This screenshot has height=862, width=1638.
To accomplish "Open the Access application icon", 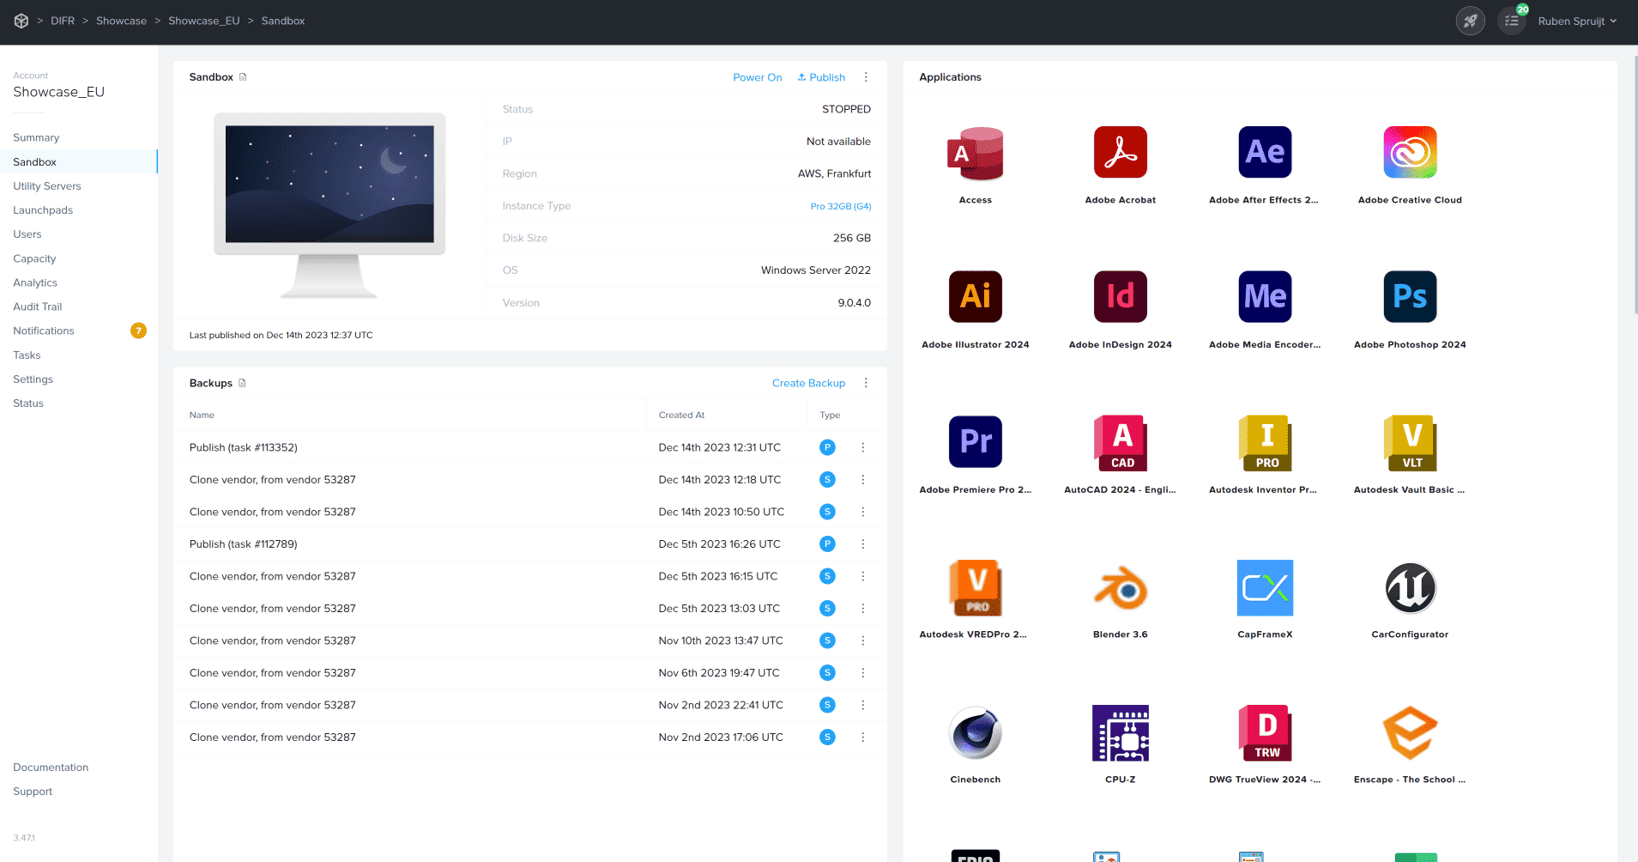I will [x=975, y=153].
